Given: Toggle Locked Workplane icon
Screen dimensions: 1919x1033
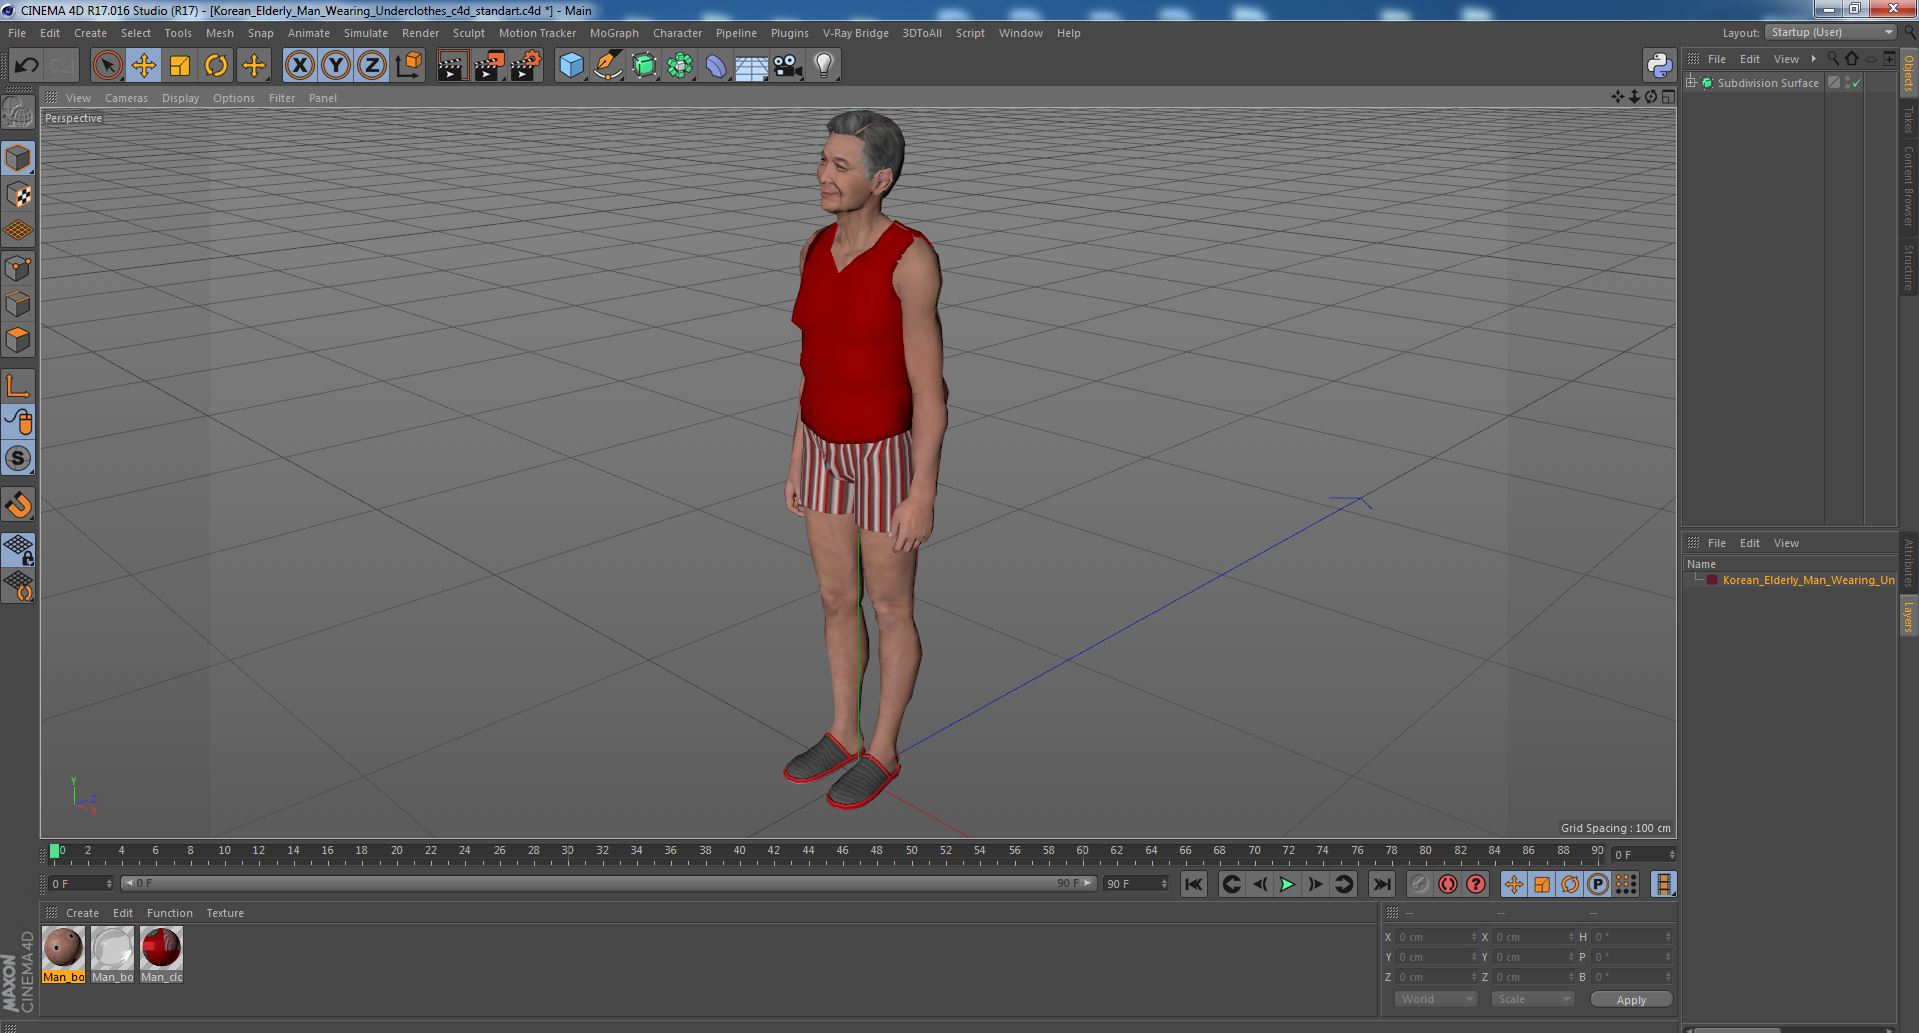Looking at the screenshot, I should pyautogui.click(x=18, y=550).
